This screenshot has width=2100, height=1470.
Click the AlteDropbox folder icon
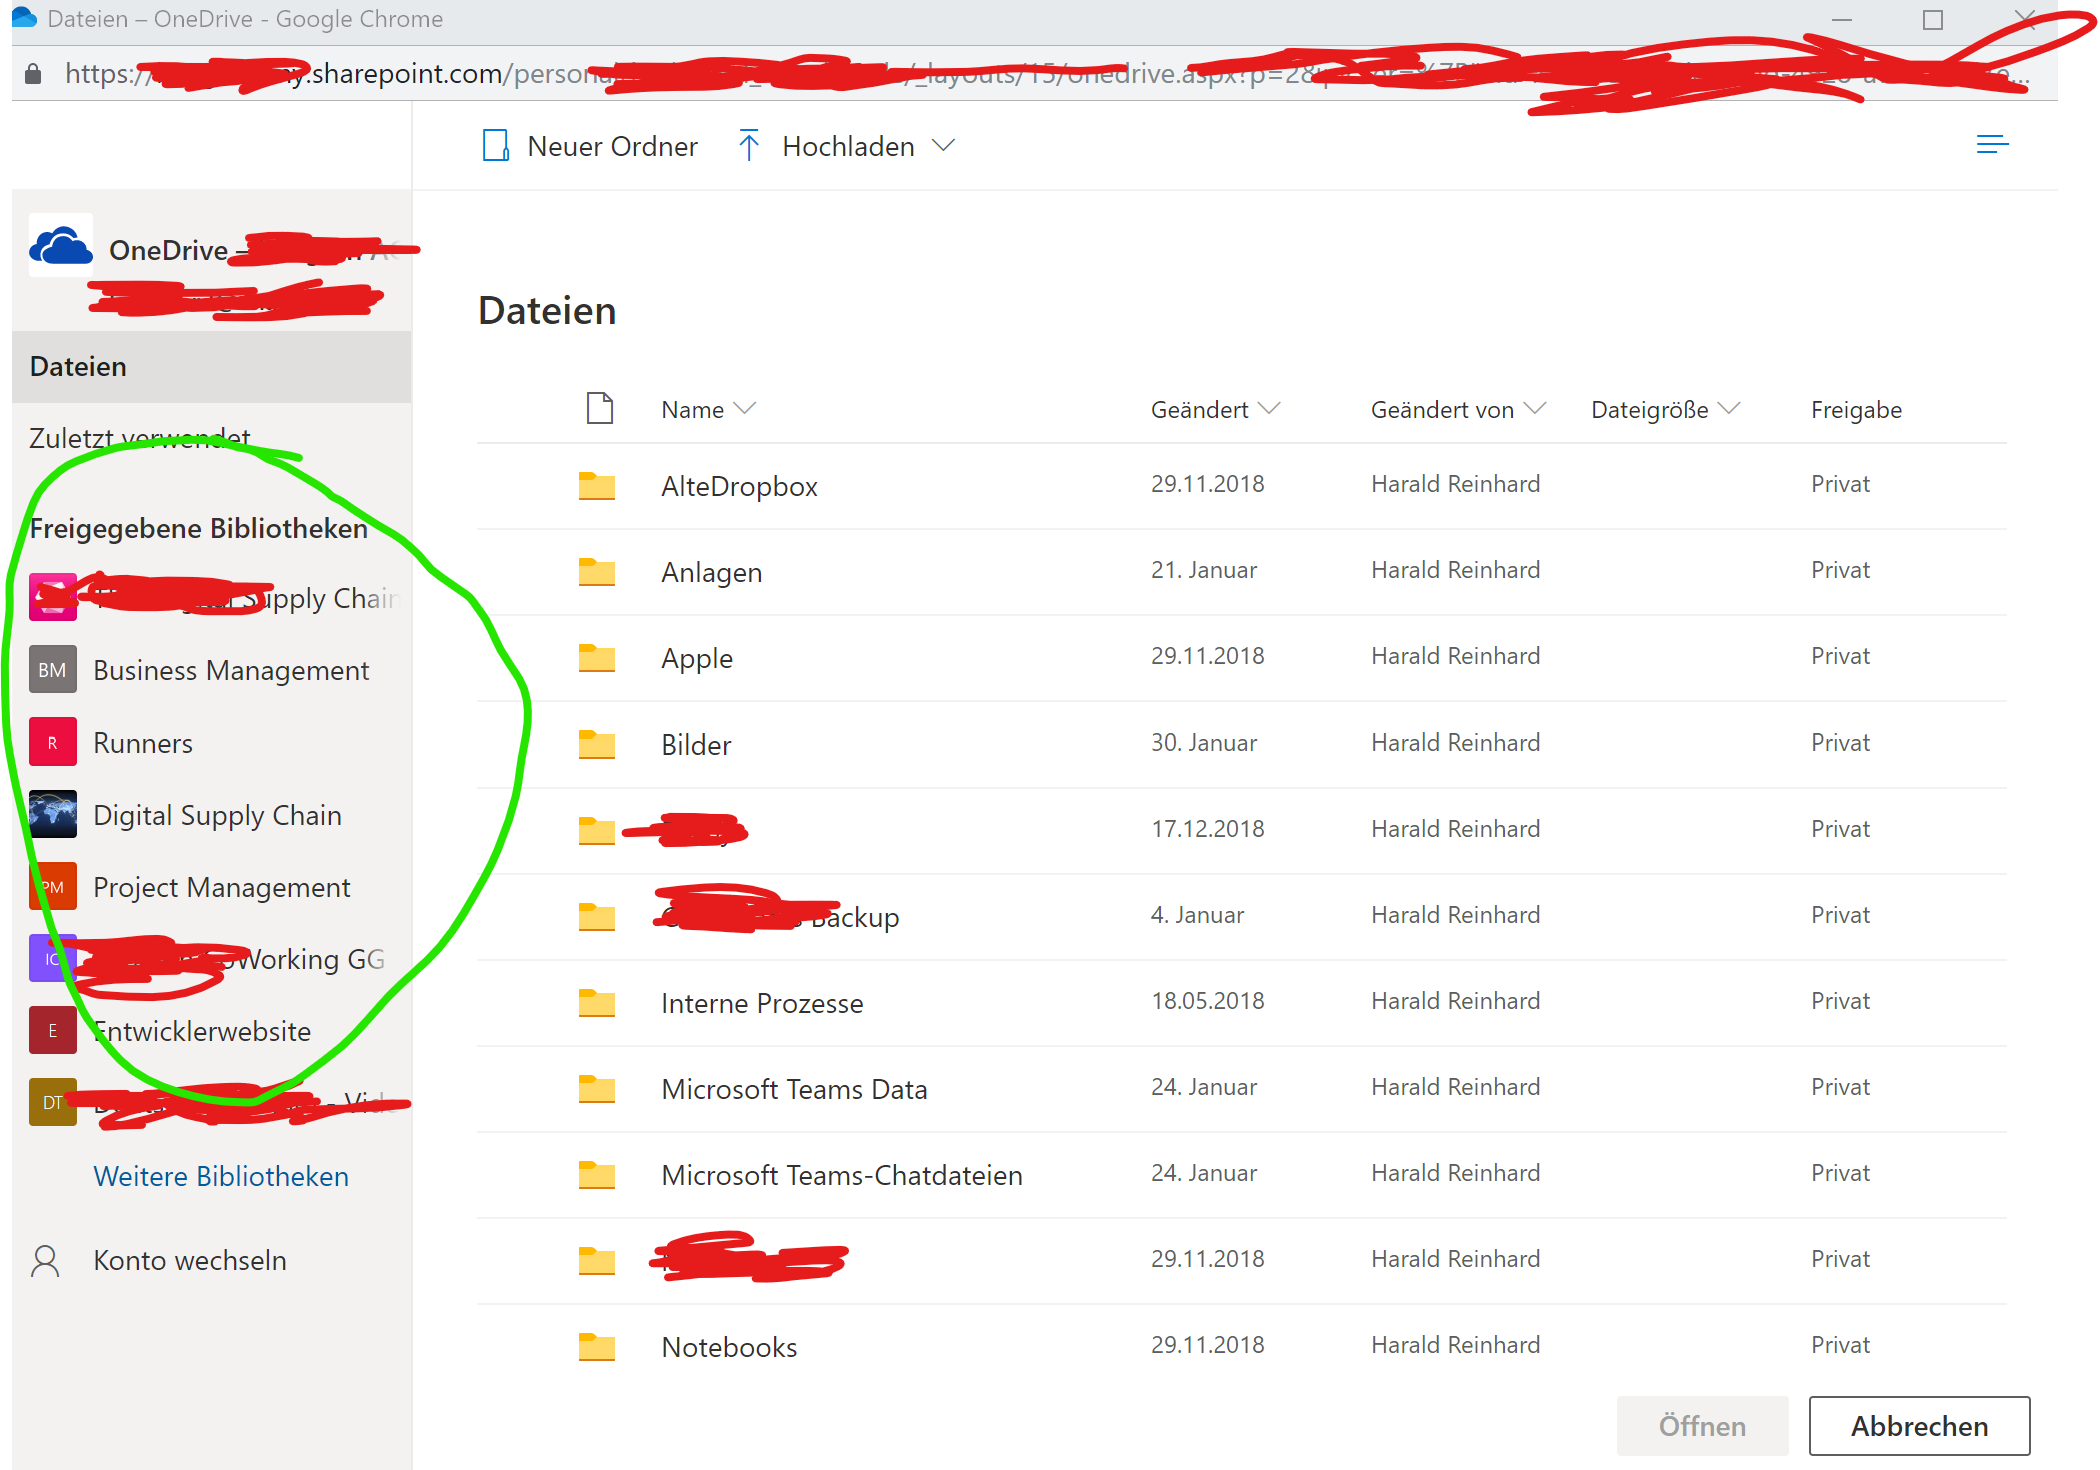[x=597, y=486]
